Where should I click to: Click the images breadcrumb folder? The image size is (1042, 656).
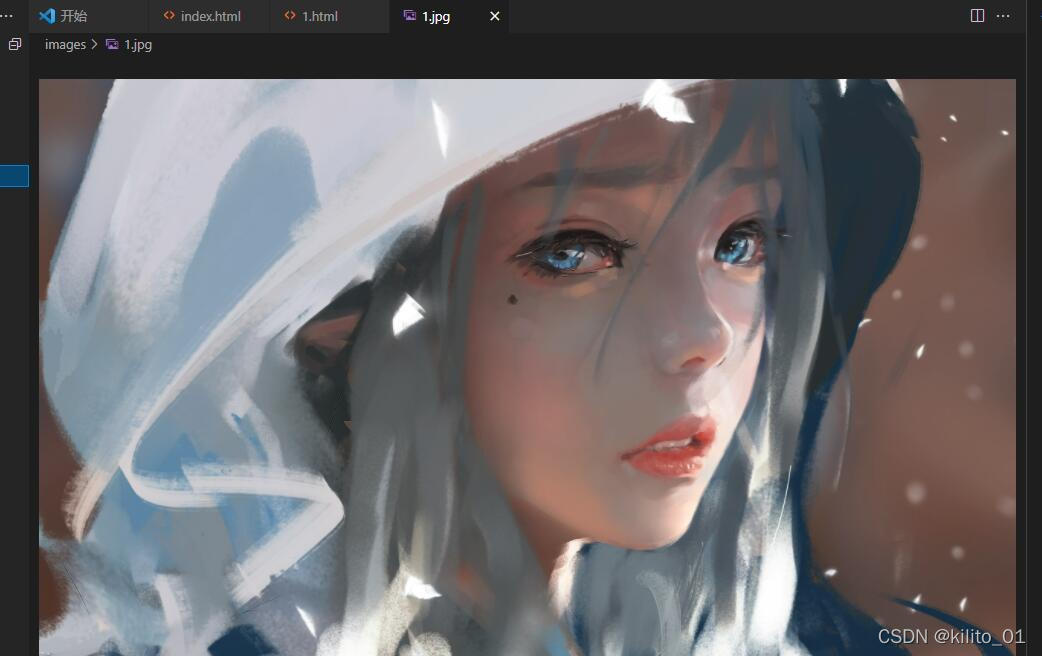(65, 45)
